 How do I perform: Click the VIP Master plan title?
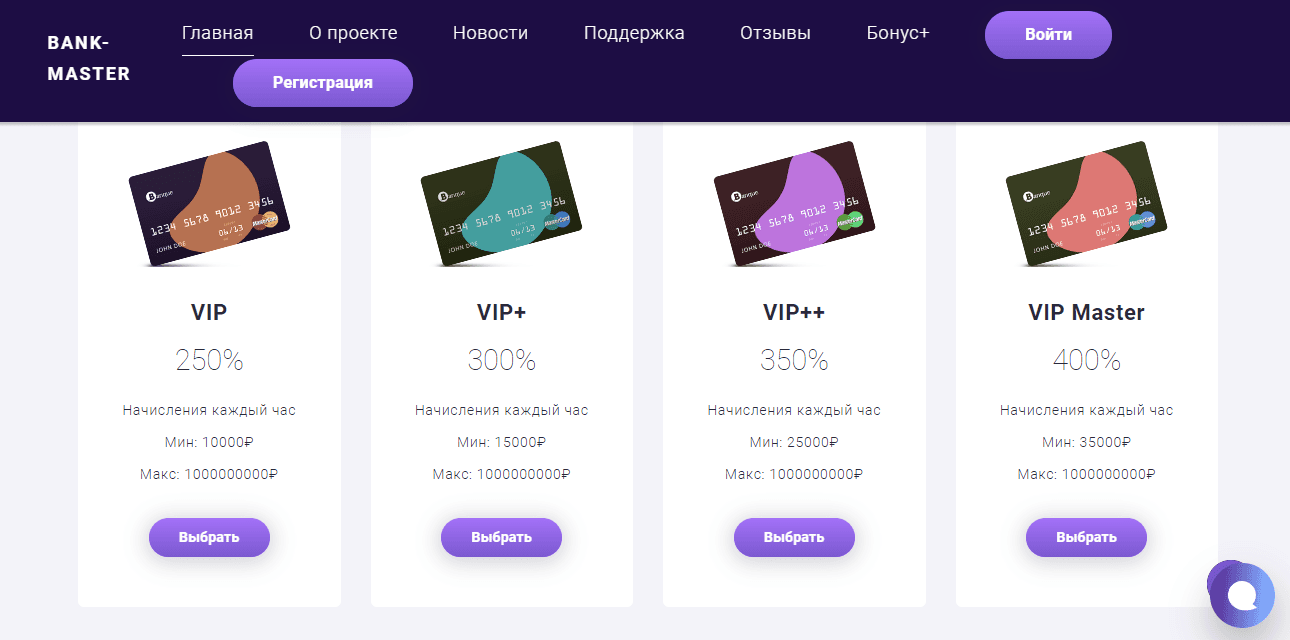pyautogui.click(x=1086, y=312)
